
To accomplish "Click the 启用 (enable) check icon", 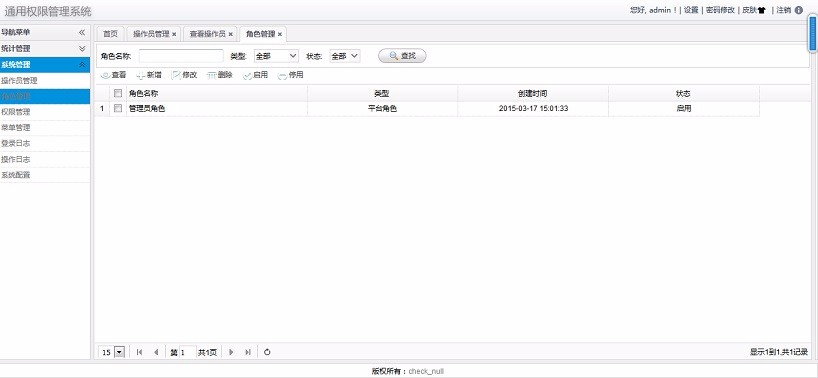I will [x=247, y=76].
